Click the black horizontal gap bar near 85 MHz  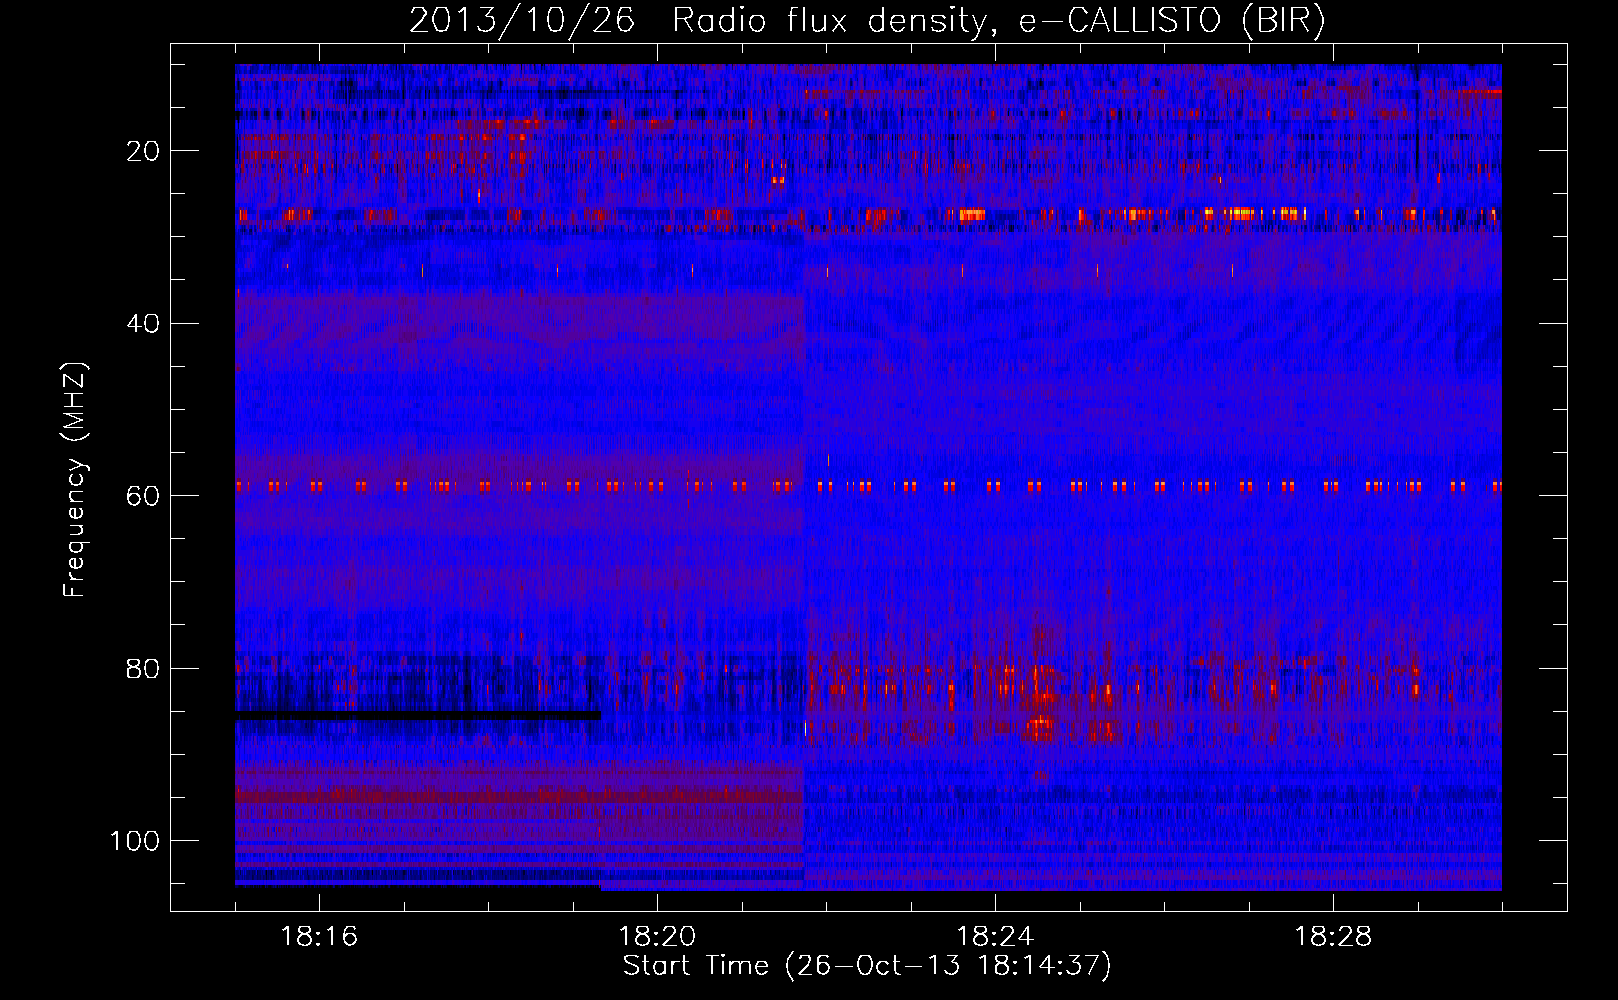[x=418, y=716]
